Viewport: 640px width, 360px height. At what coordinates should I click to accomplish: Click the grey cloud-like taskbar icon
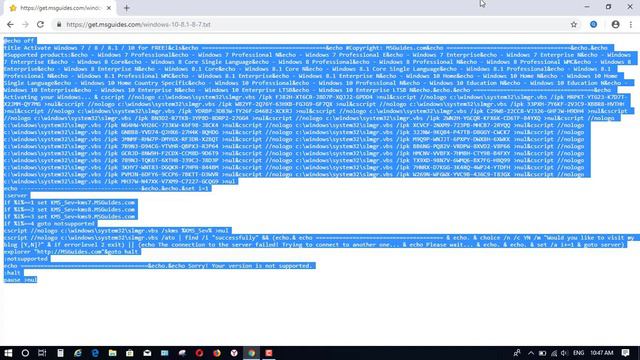182,353
